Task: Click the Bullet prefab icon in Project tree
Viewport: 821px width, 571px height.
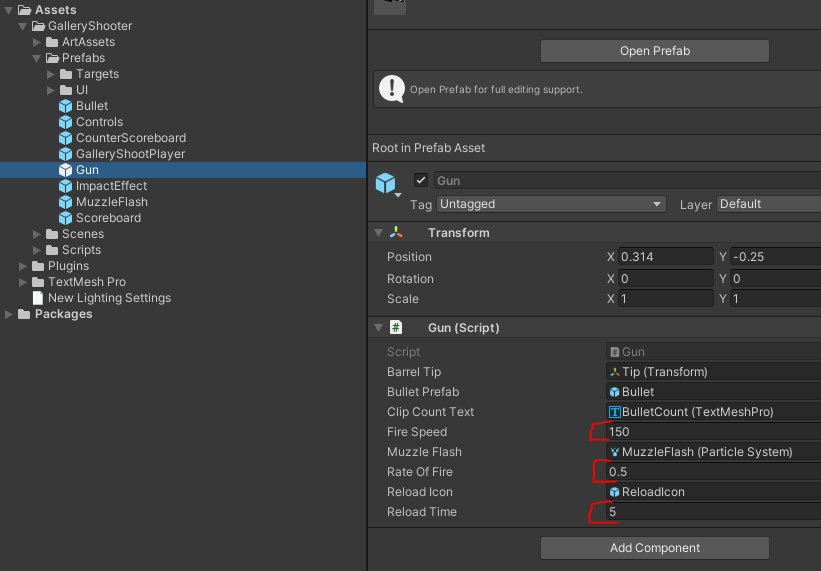Action: pos(66,106)
